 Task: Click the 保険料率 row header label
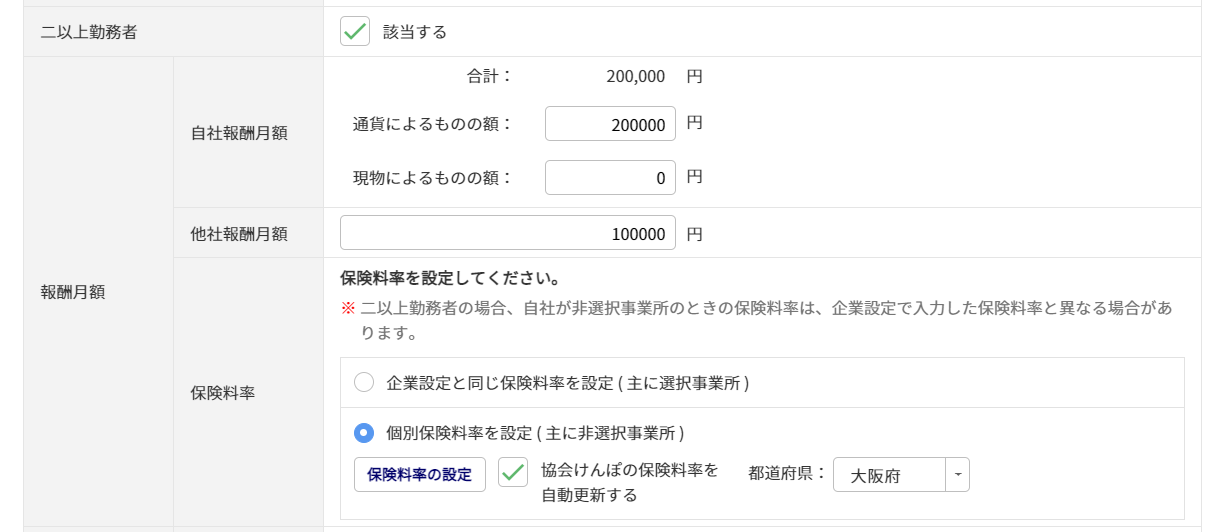(x=223, y=392)
